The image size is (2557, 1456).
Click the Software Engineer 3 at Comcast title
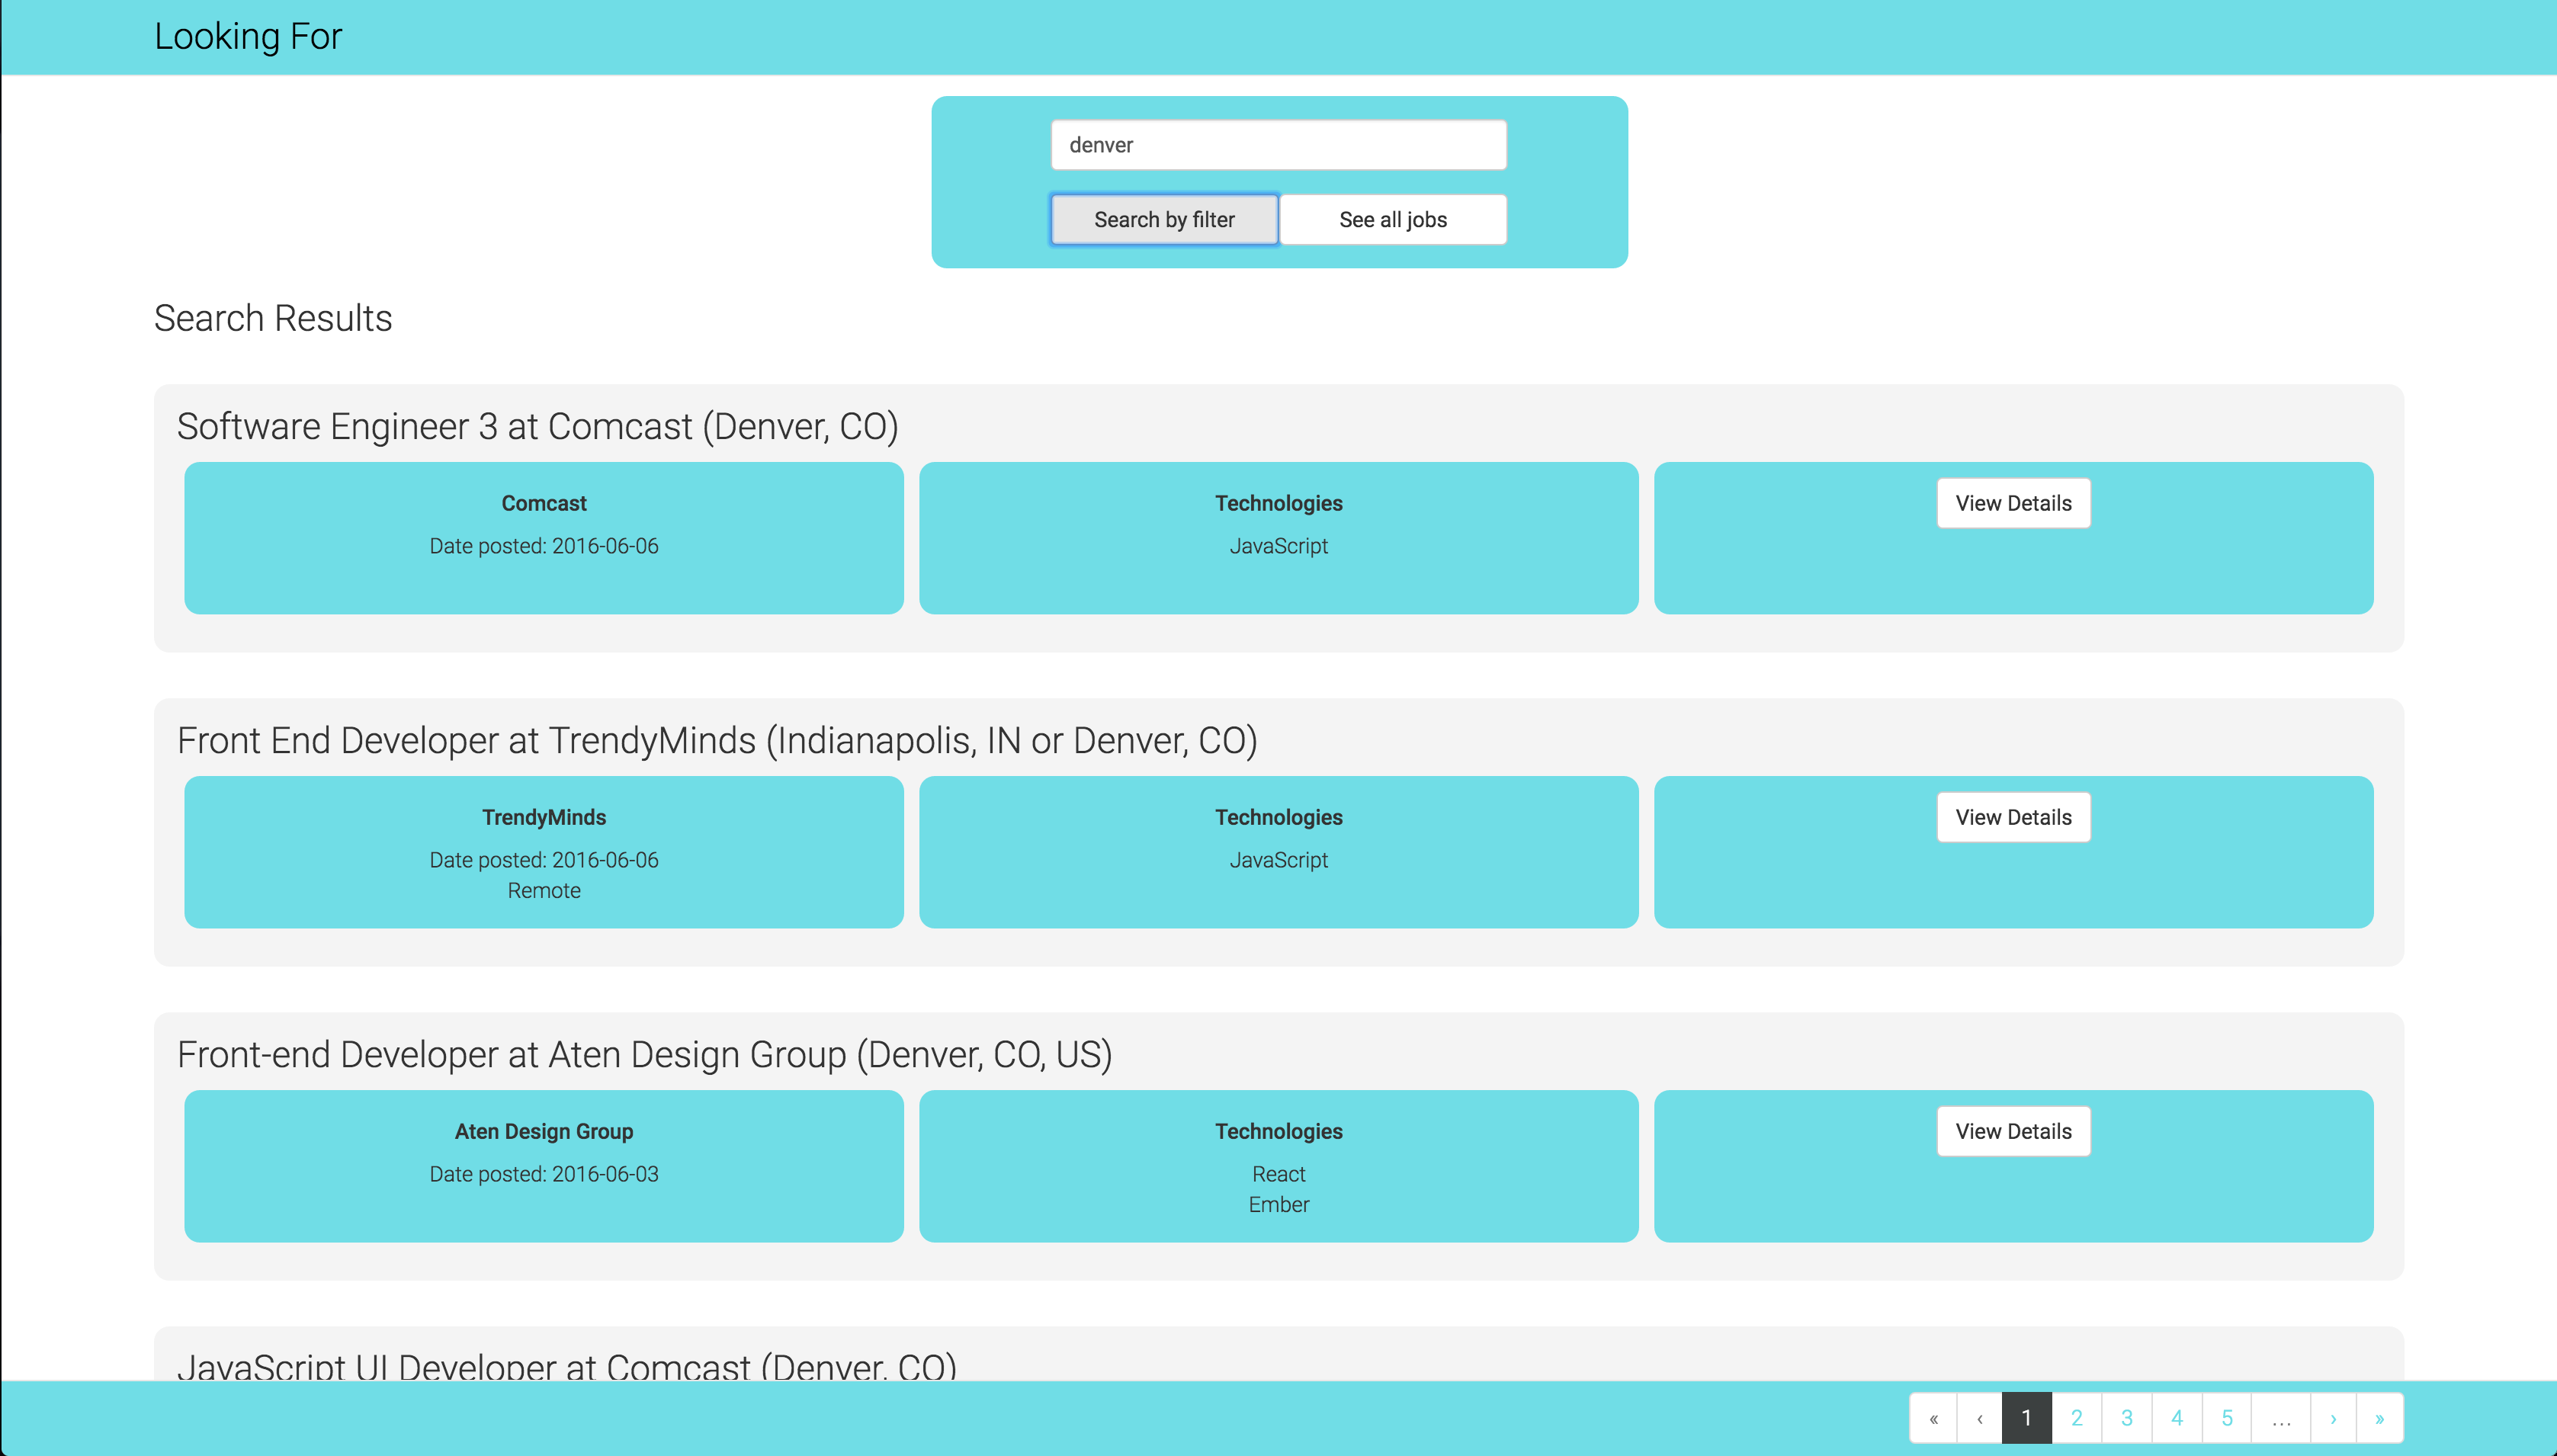click(537, 427)
